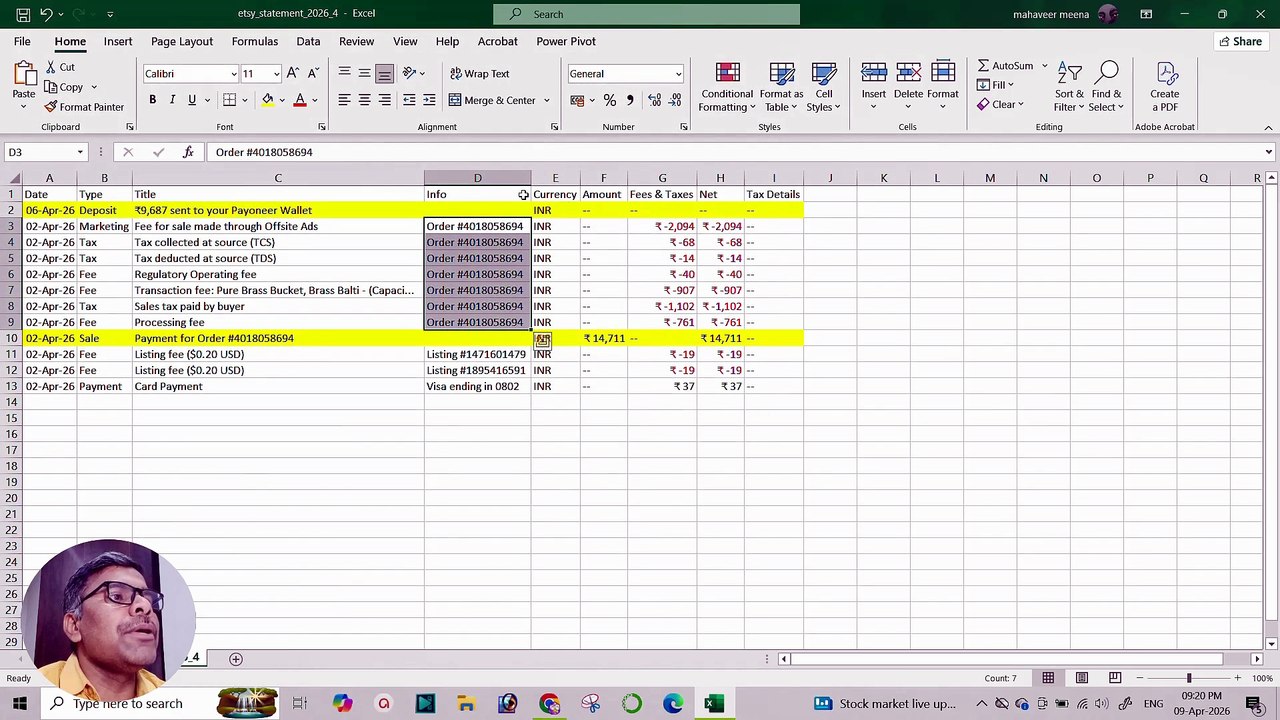Open the font name dropdown
The image size is (1280, 720).
click(234, 74)
